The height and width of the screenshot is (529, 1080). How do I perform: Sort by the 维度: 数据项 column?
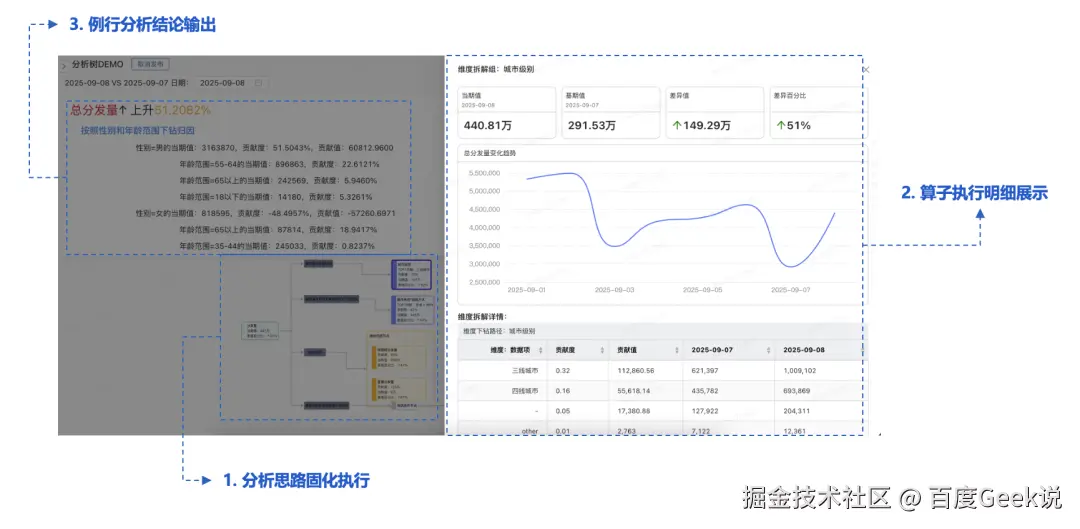pyautogui.click(x=540, y=350)
